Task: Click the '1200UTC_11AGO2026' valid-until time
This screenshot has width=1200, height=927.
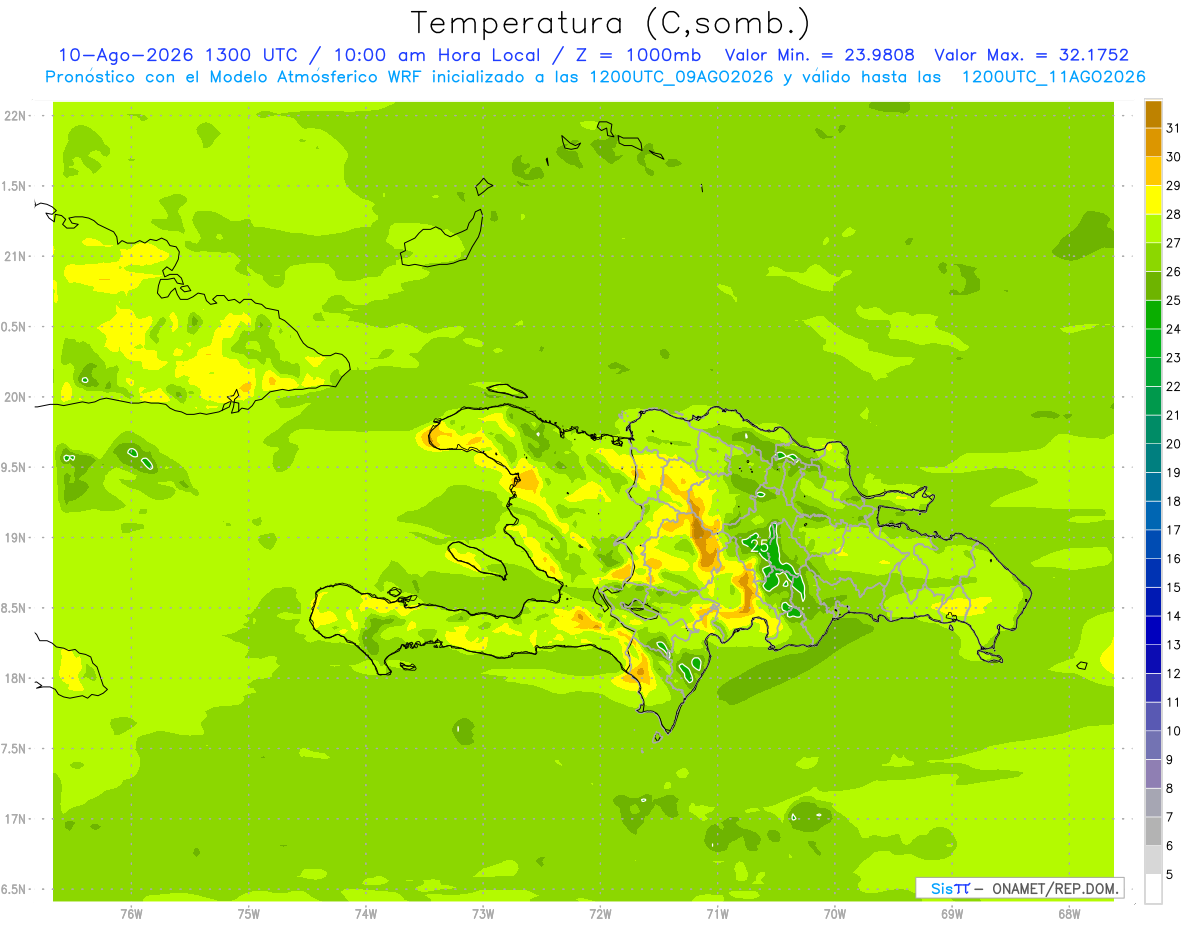Action: point(1053,77)
